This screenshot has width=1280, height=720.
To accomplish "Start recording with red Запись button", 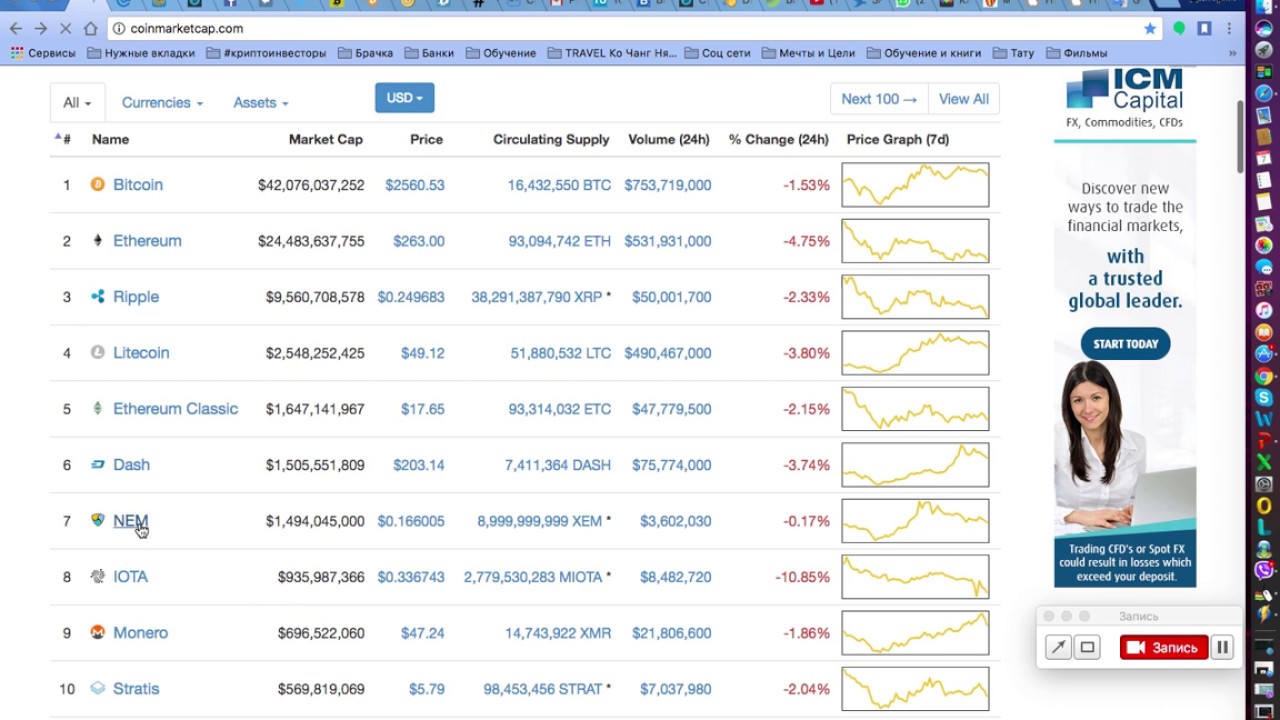I will pyautogui.click(x=1164, y=647).
